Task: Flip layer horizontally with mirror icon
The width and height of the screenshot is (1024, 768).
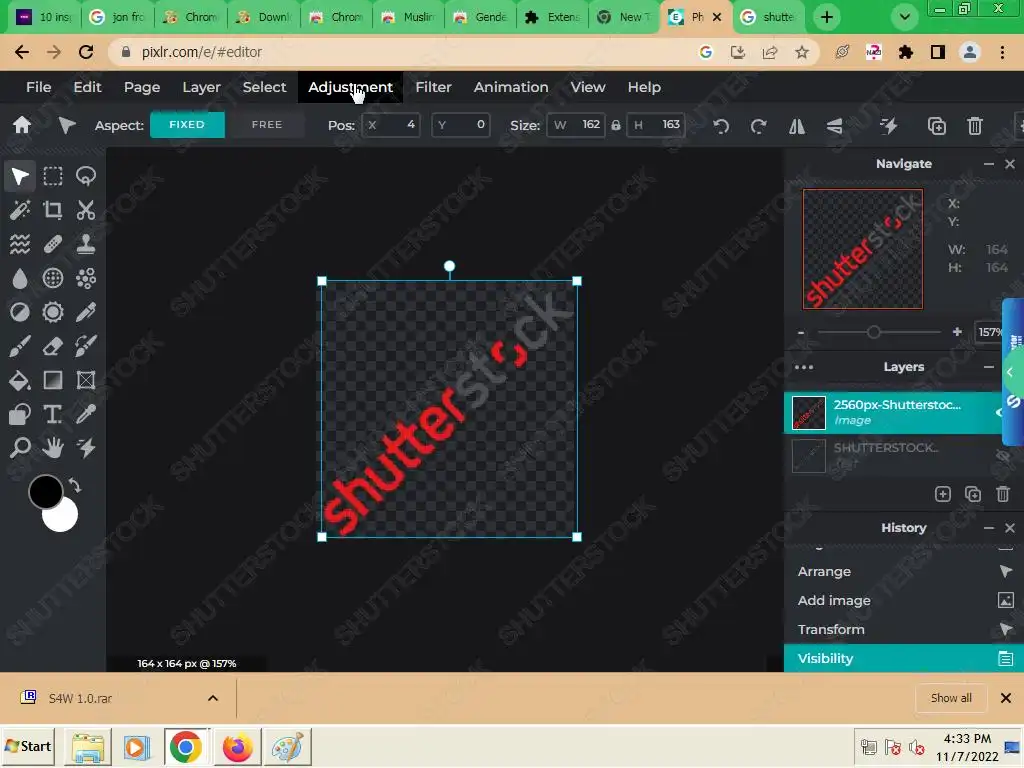Action: coord(797,126)
